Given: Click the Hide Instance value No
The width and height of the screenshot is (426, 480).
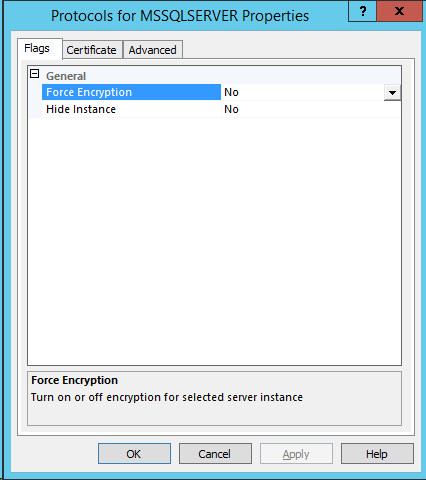Looking at the screenshot, I should tap(231, 109).
